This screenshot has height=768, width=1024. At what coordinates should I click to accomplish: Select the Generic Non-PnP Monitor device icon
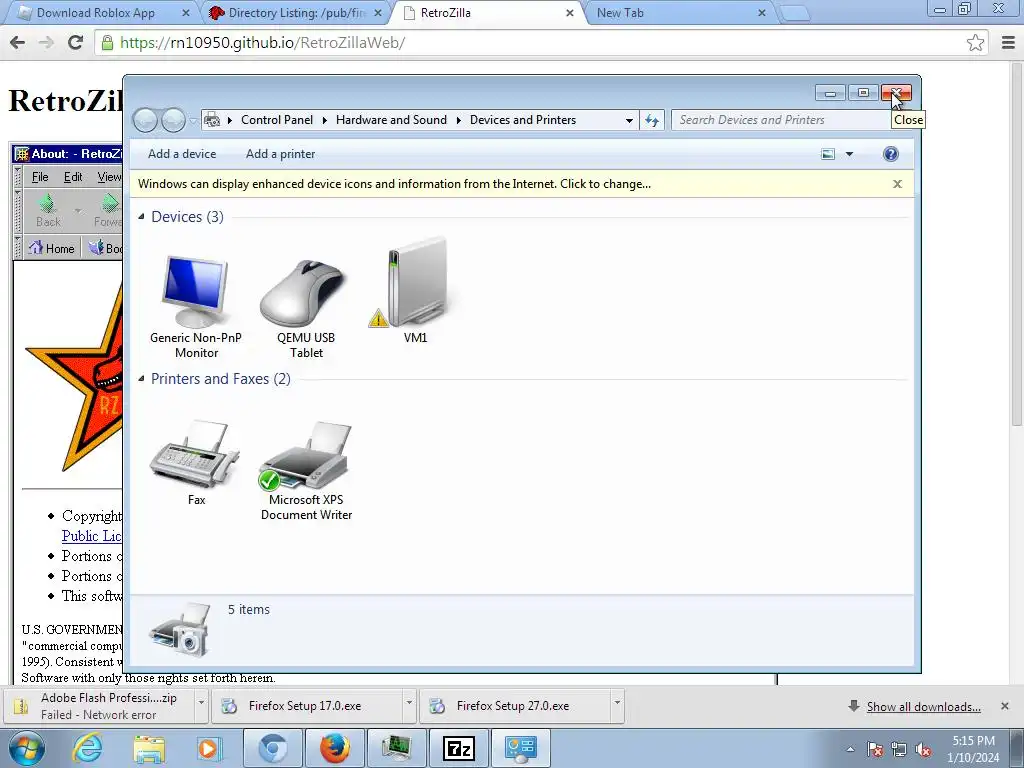click(196, 306)
